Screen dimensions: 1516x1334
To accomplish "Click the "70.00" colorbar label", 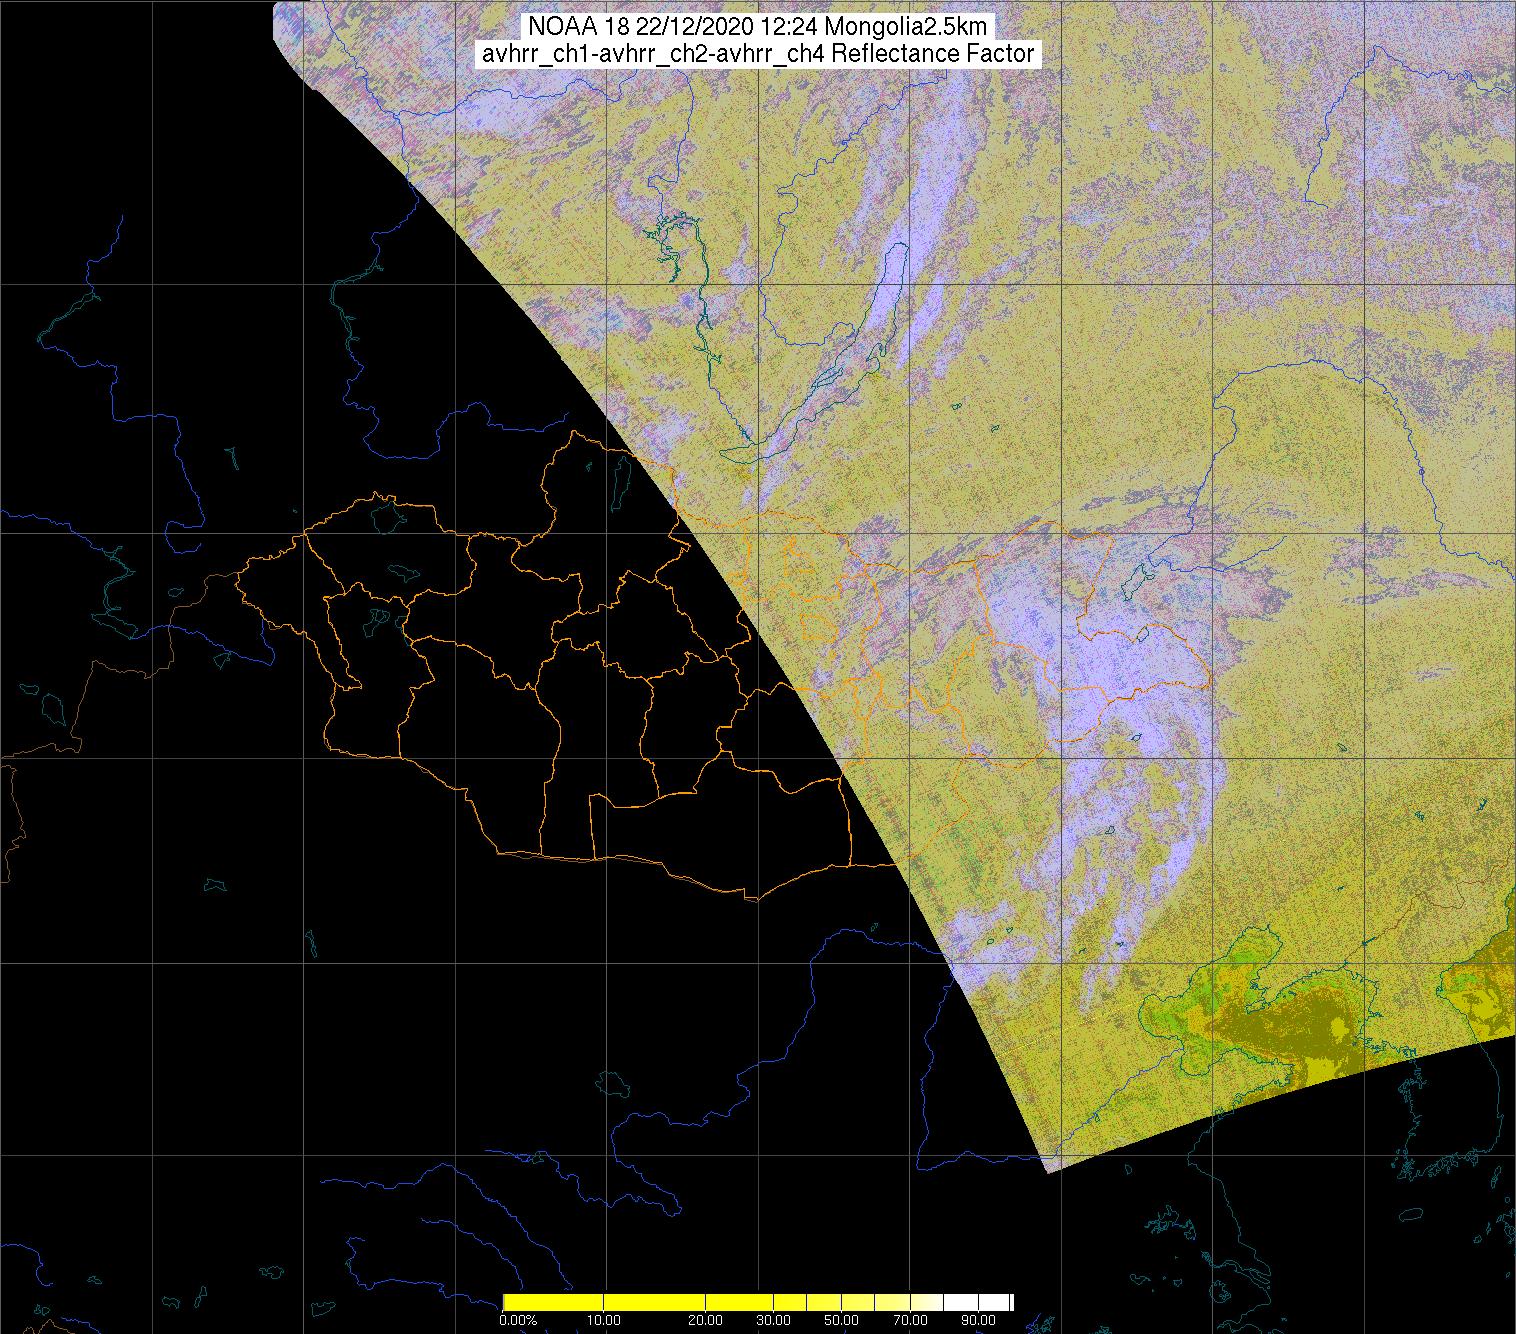I will (x=910, y=1320).
